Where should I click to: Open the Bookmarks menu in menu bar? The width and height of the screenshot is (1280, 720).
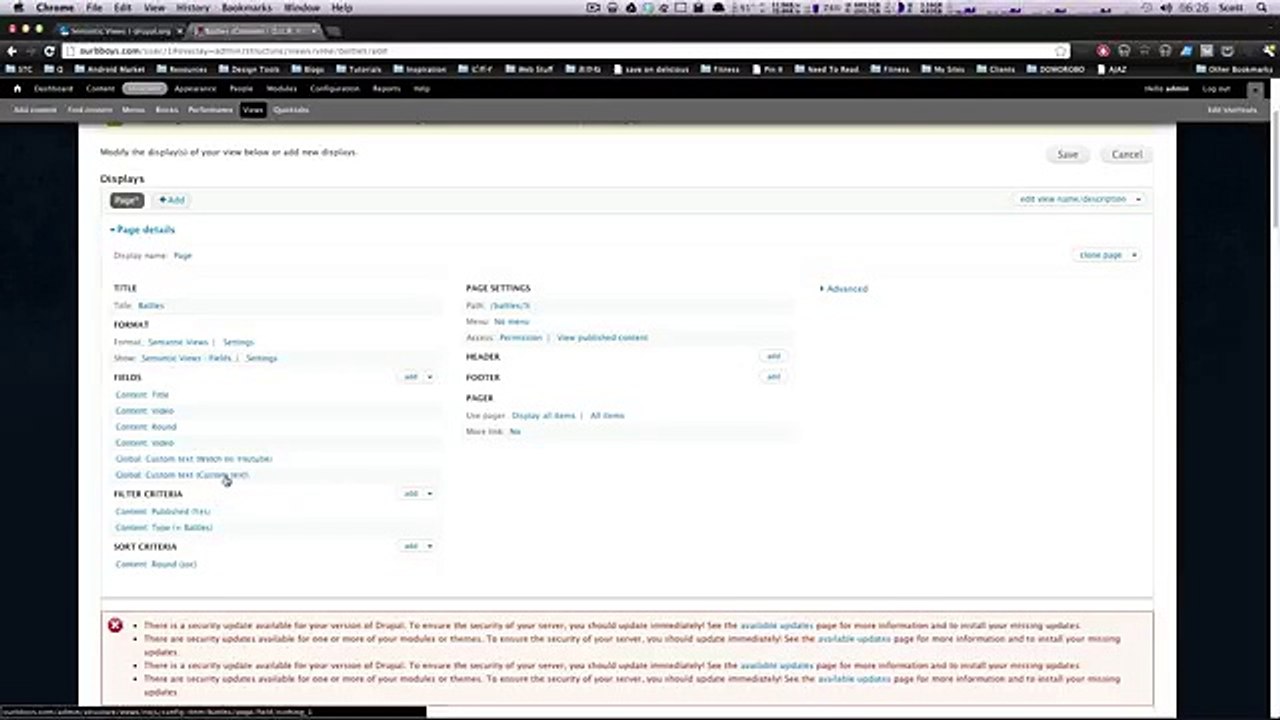pos(246,7)
